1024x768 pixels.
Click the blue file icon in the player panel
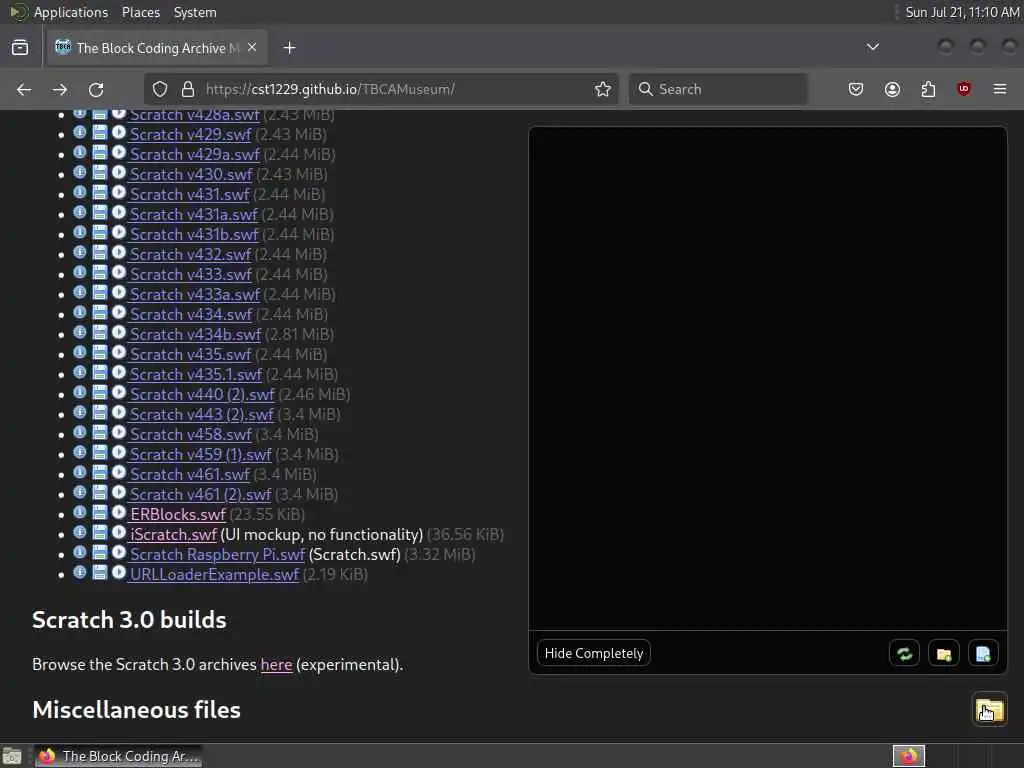pyautogui.click(x=983, y=653)
